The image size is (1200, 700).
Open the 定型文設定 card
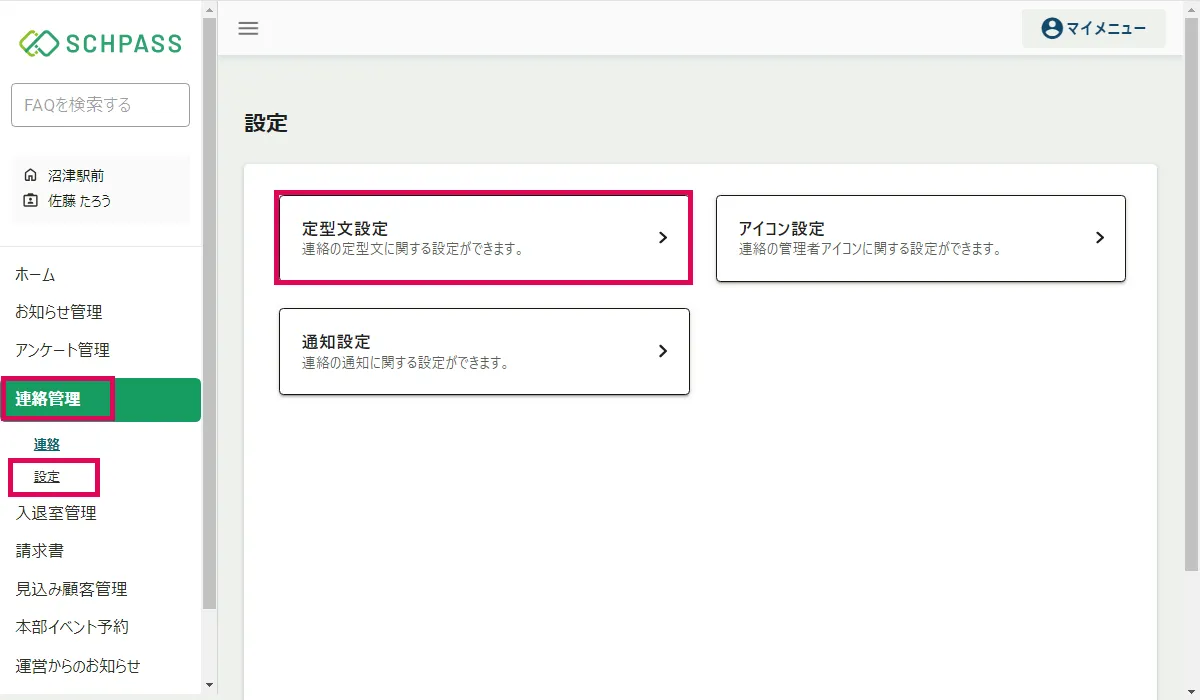click(484, 238)
